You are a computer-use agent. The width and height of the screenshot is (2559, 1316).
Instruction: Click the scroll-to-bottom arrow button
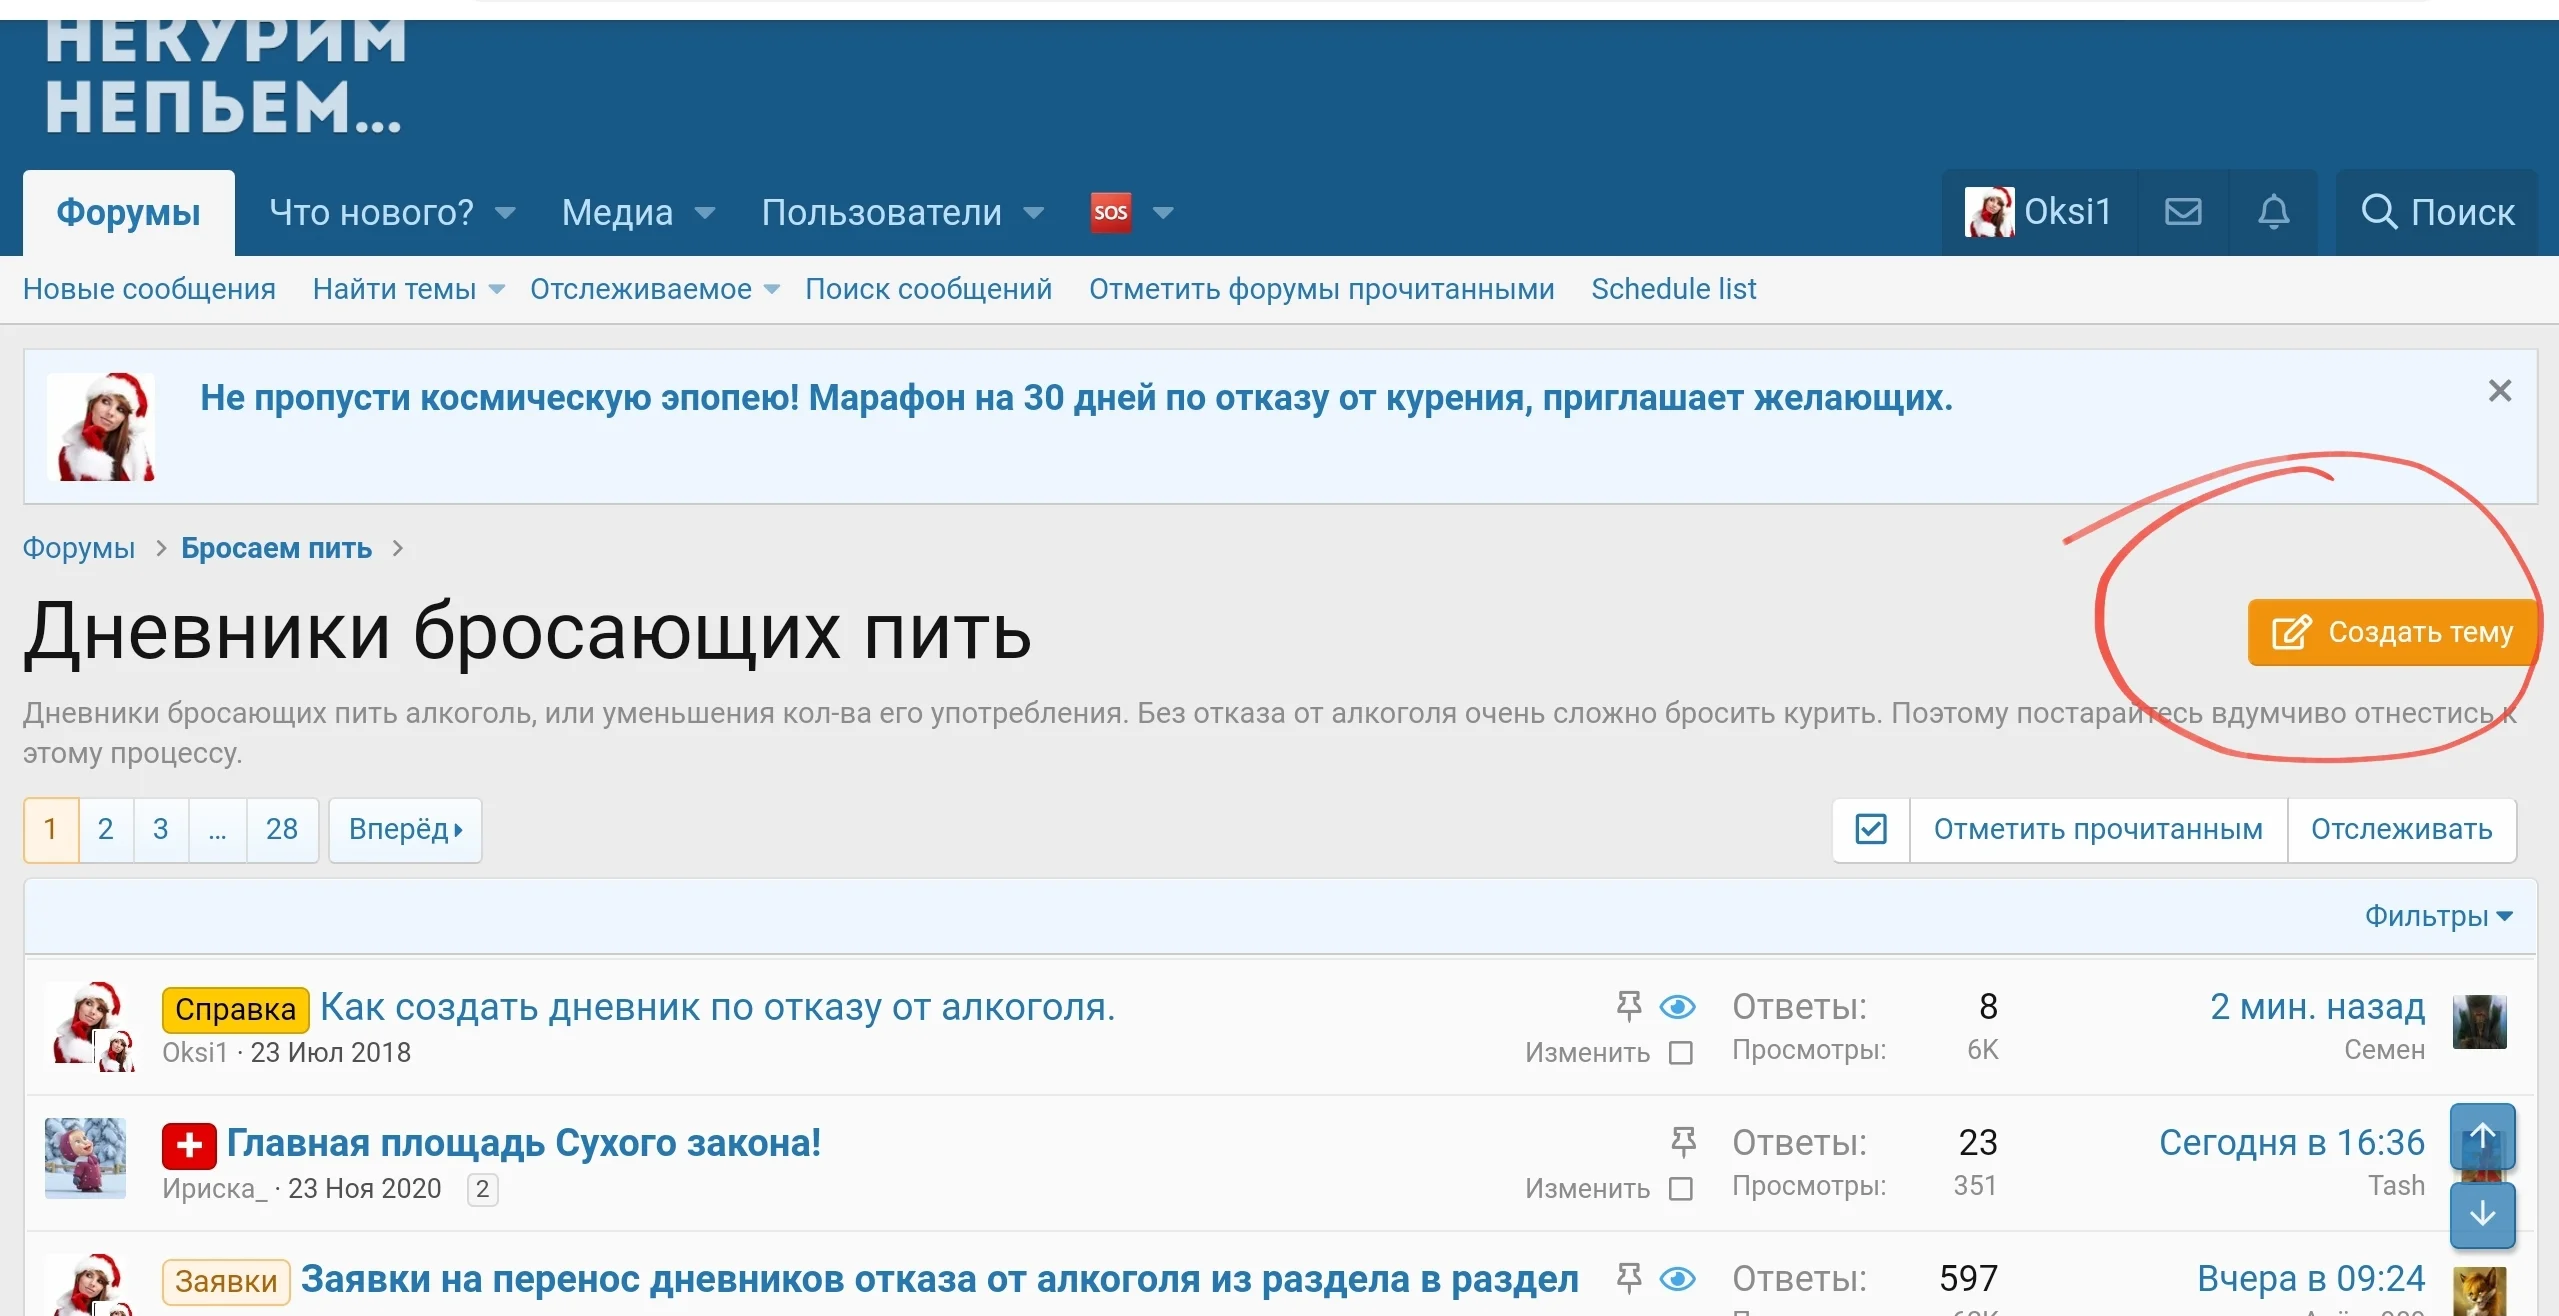coord(2484,1213)
